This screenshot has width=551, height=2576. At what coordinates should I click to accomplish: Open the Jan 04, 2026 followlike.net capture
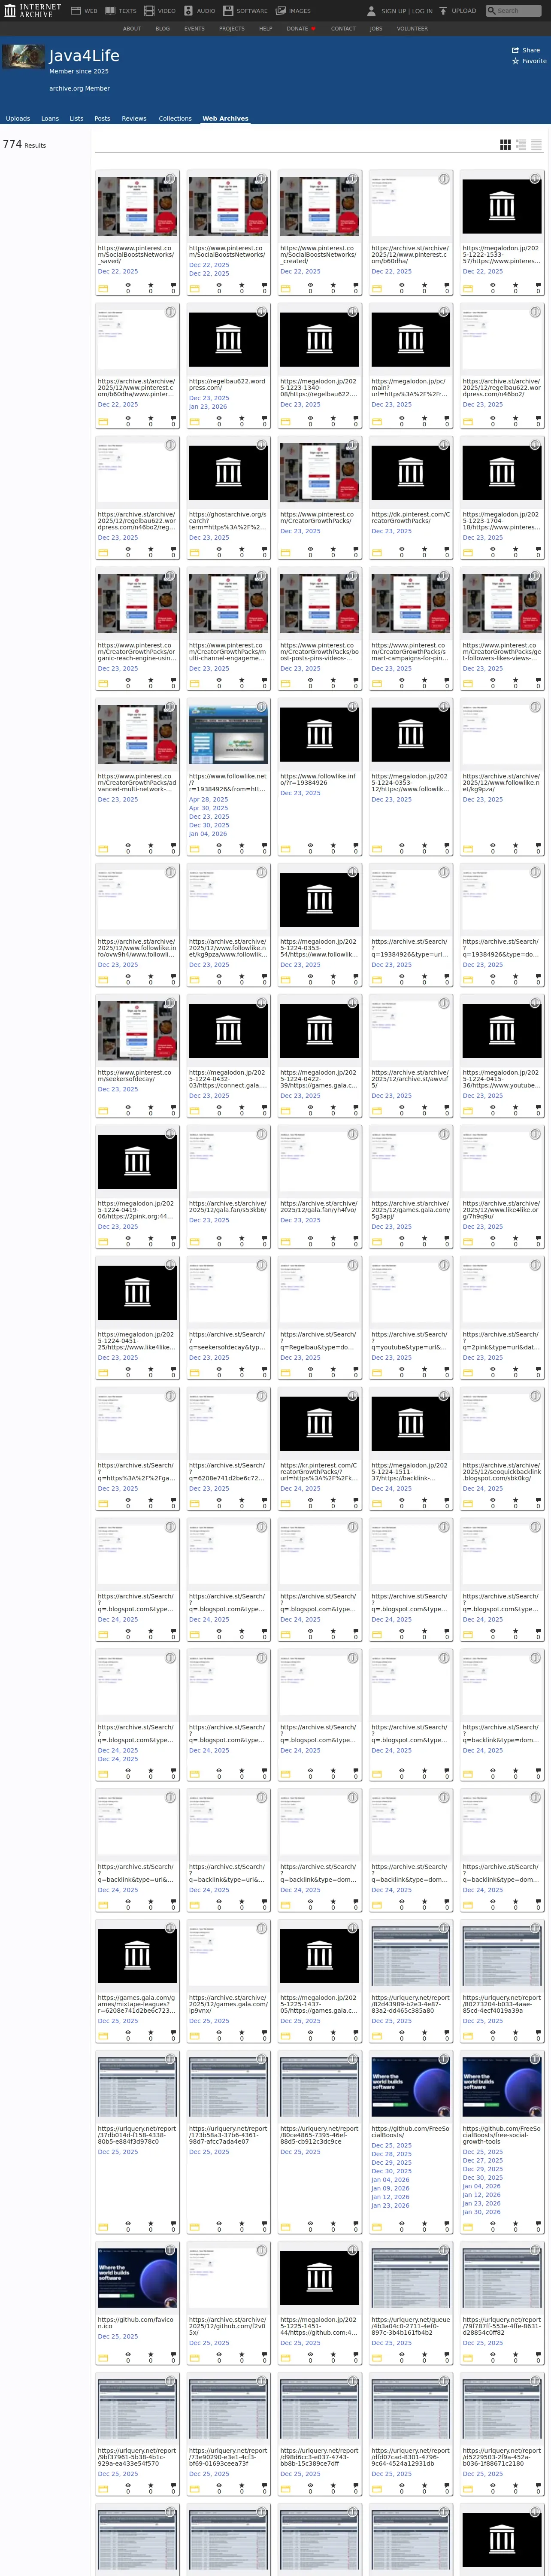208,834
